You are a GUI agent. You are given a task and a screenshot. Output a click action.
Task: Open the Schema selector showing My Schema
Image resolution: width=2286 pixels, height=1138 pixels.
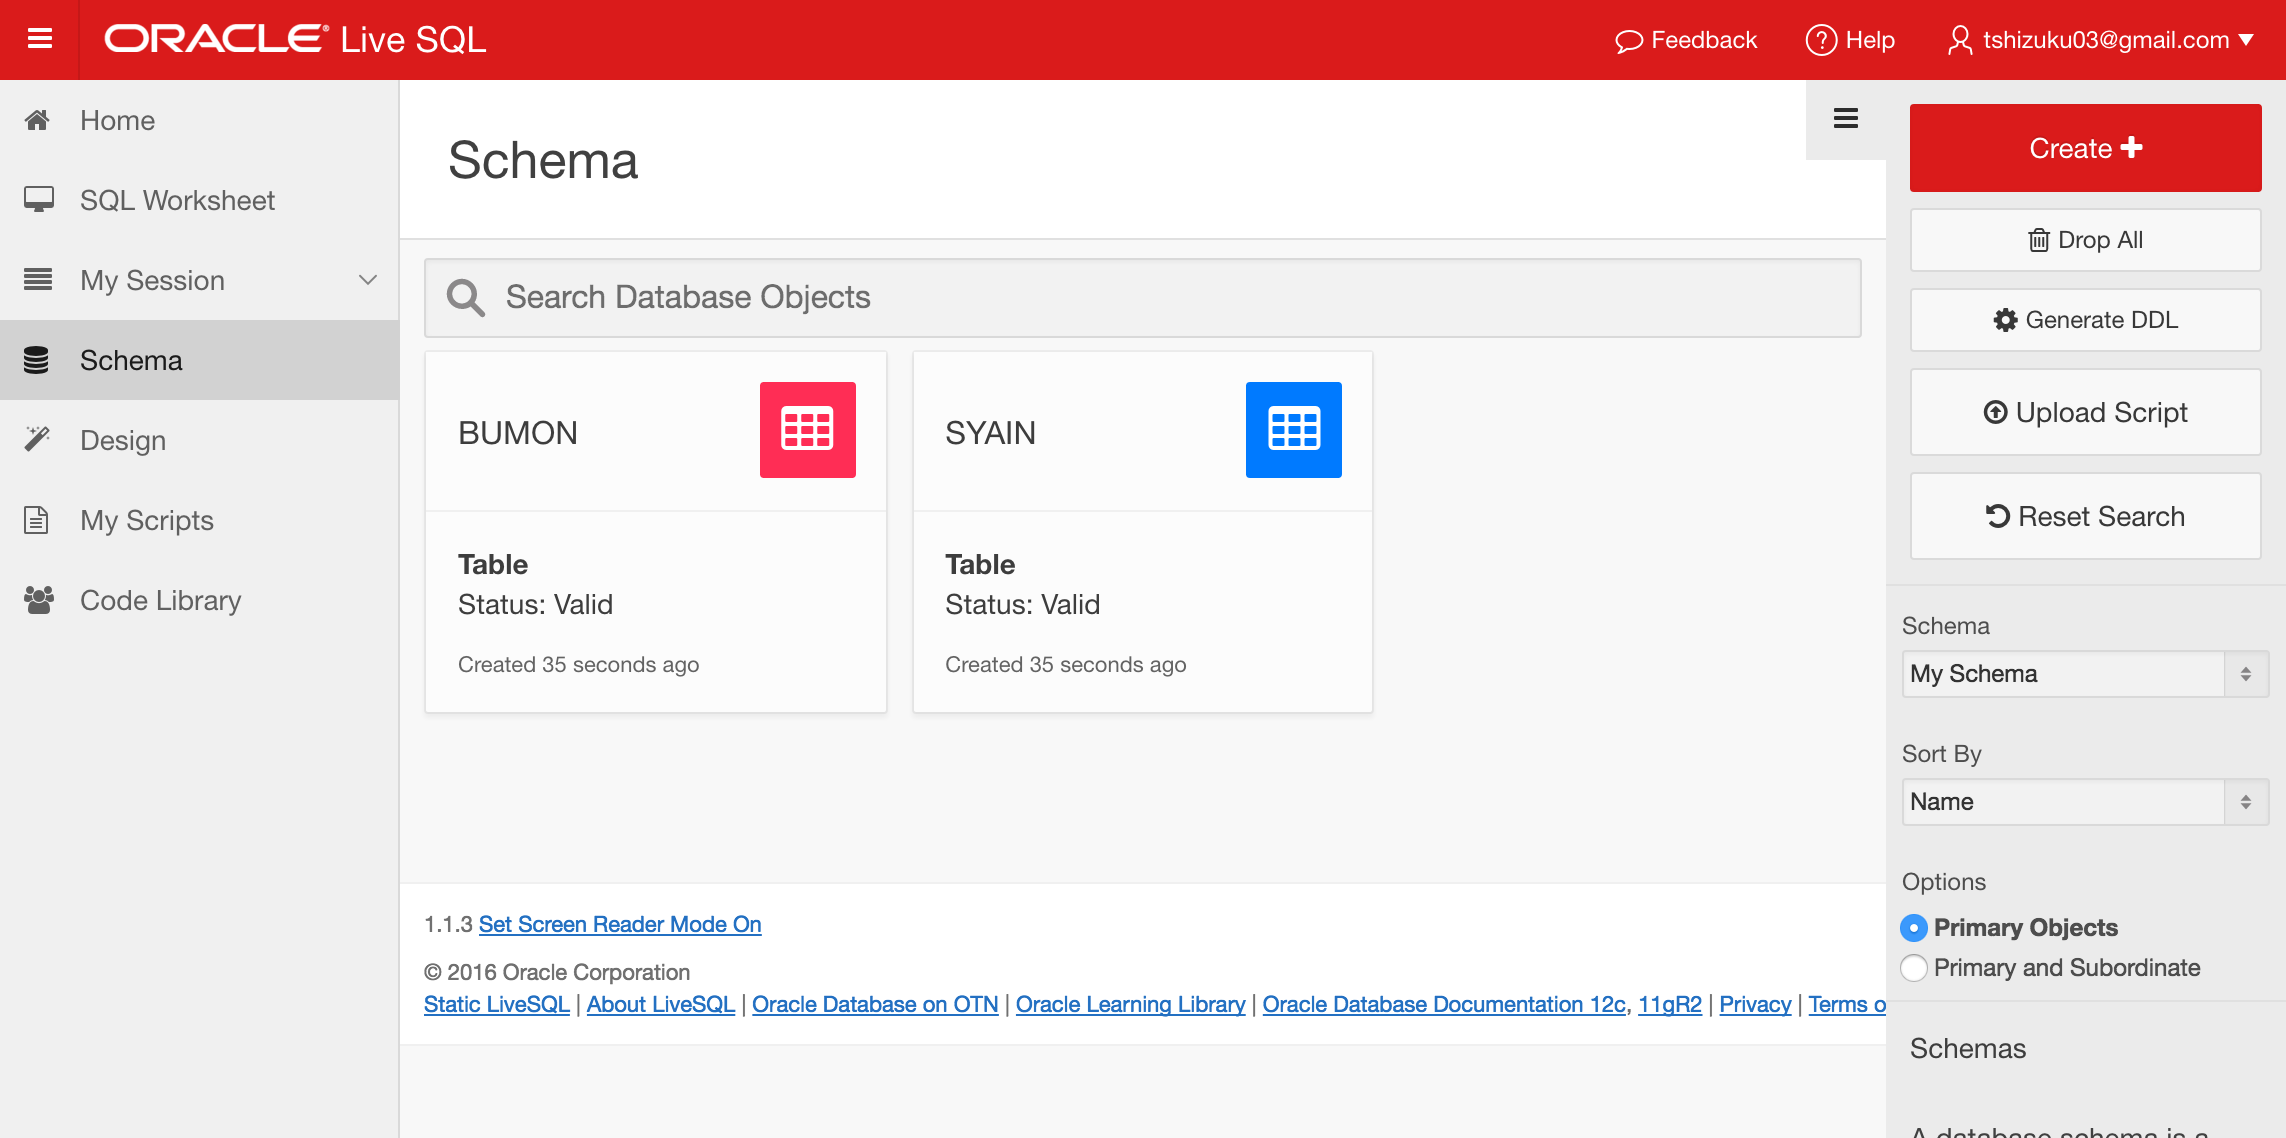point(2083,674)
